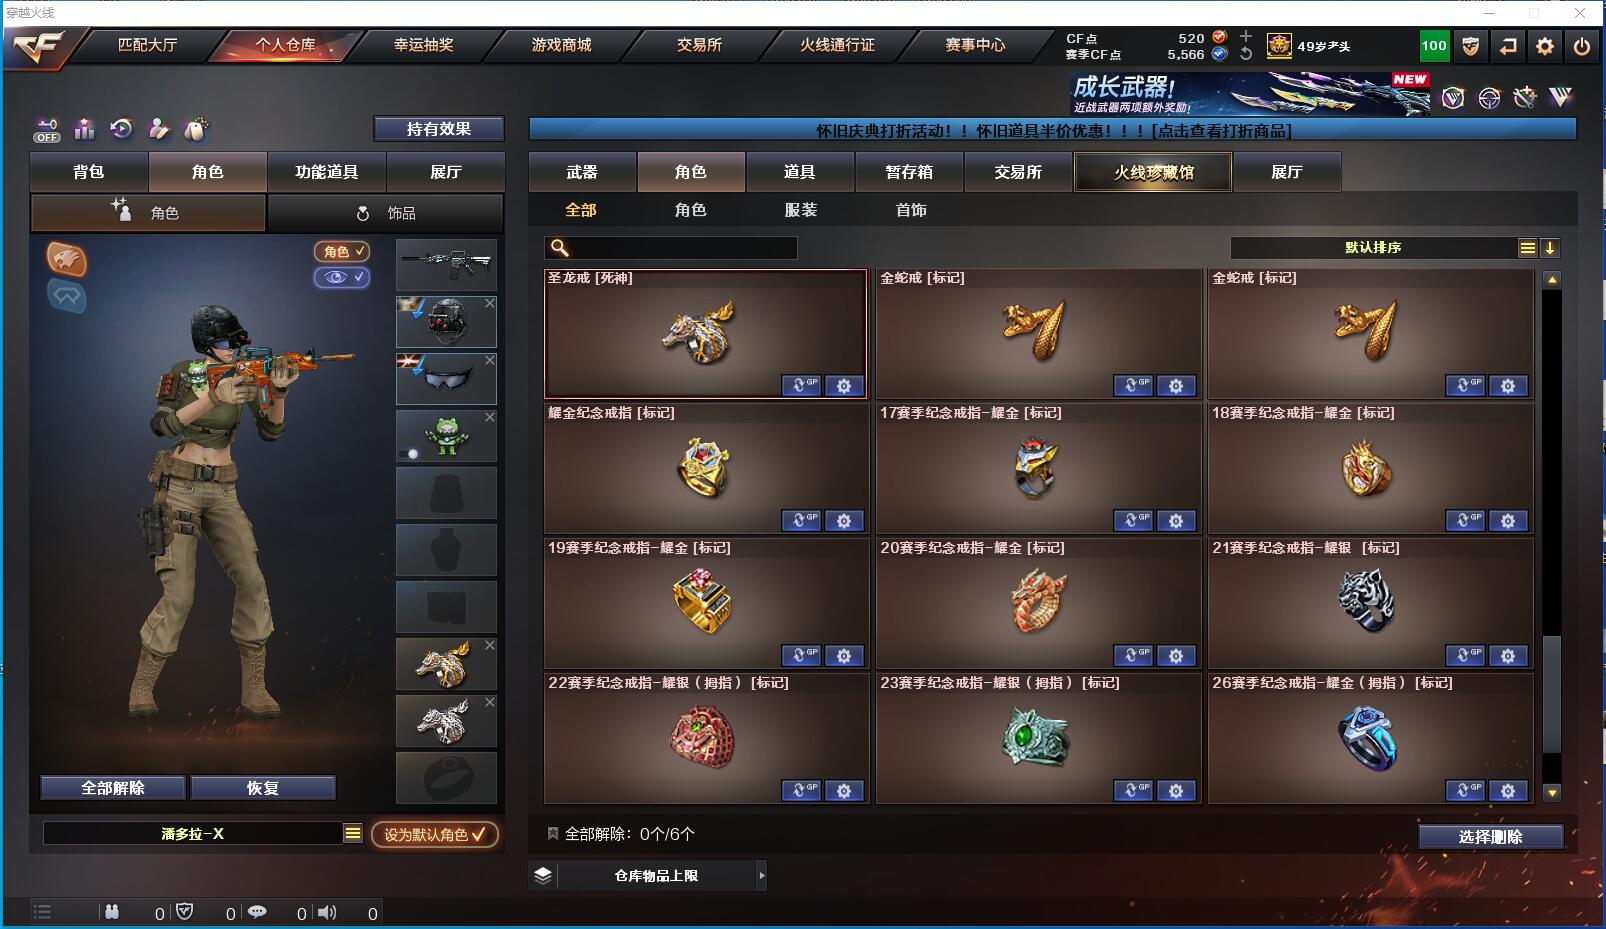Expand the 仓库物品上限 arrow
This screenshot has height=929, width=1606.
coord(762,876)
